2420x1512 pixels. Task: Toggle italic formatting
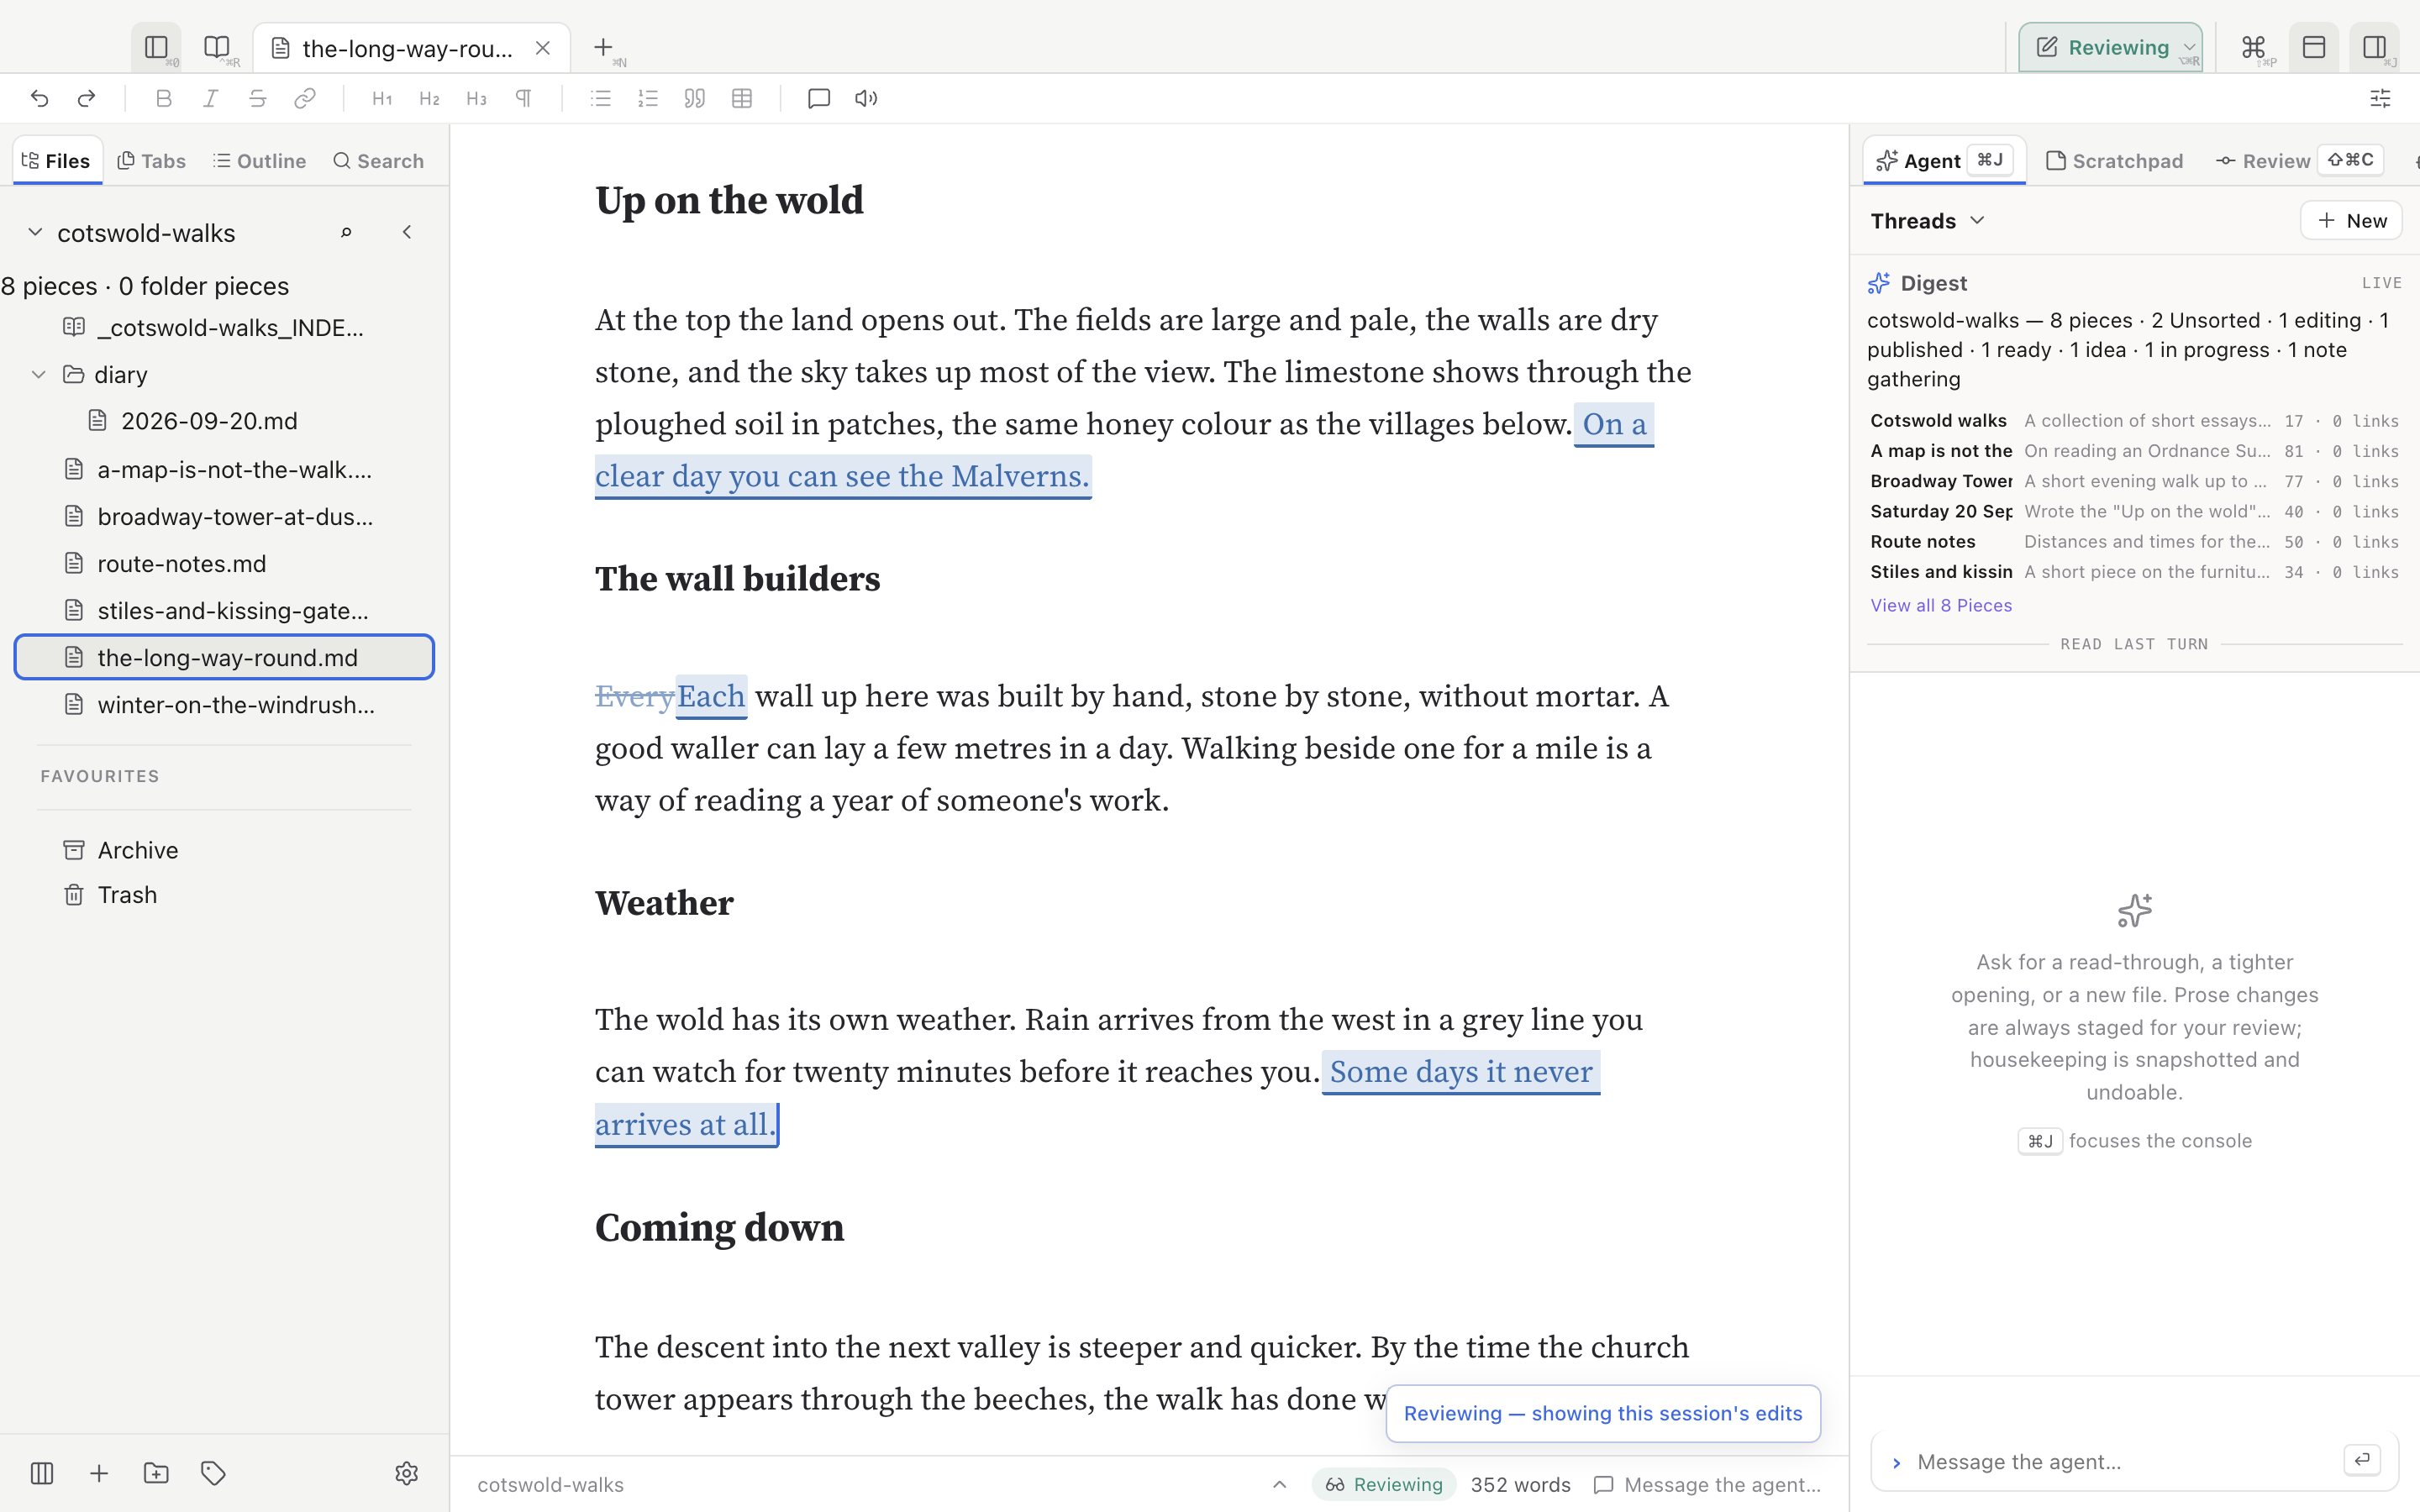pos(211,98)
